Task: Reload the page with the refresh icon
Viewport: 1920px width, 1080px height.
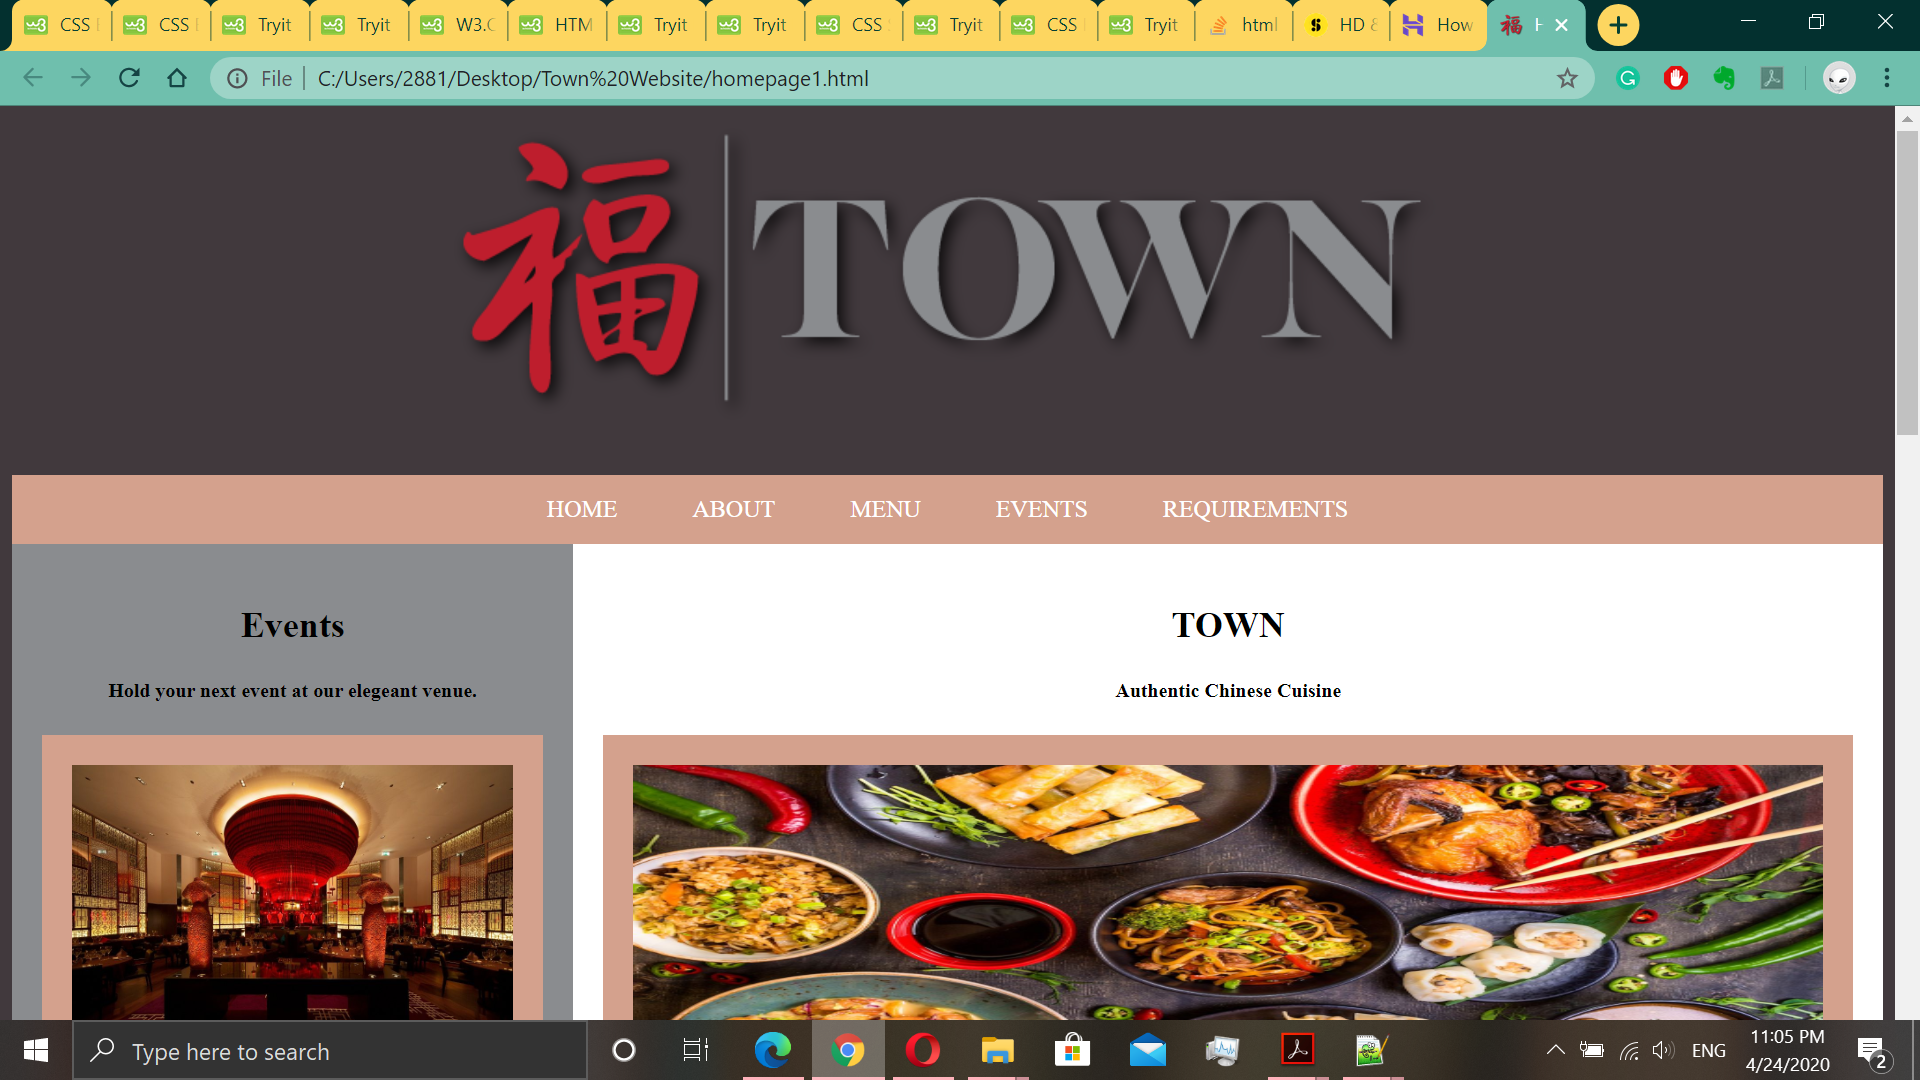Action: point(129,78)
